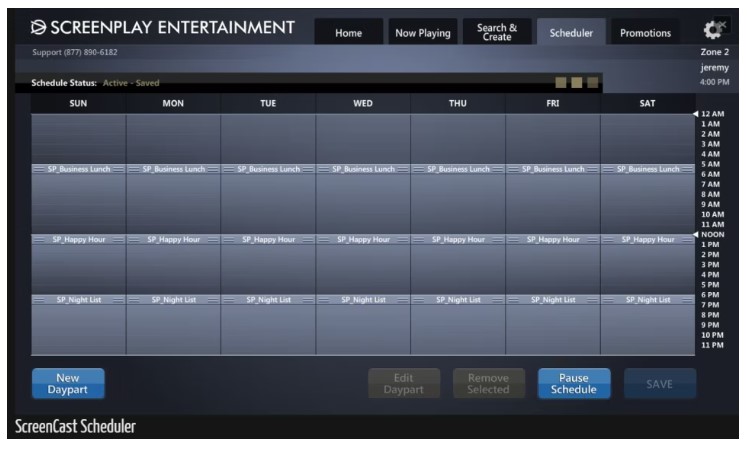Click the THU column header
The image size is (747, 453).
[457, 103]
